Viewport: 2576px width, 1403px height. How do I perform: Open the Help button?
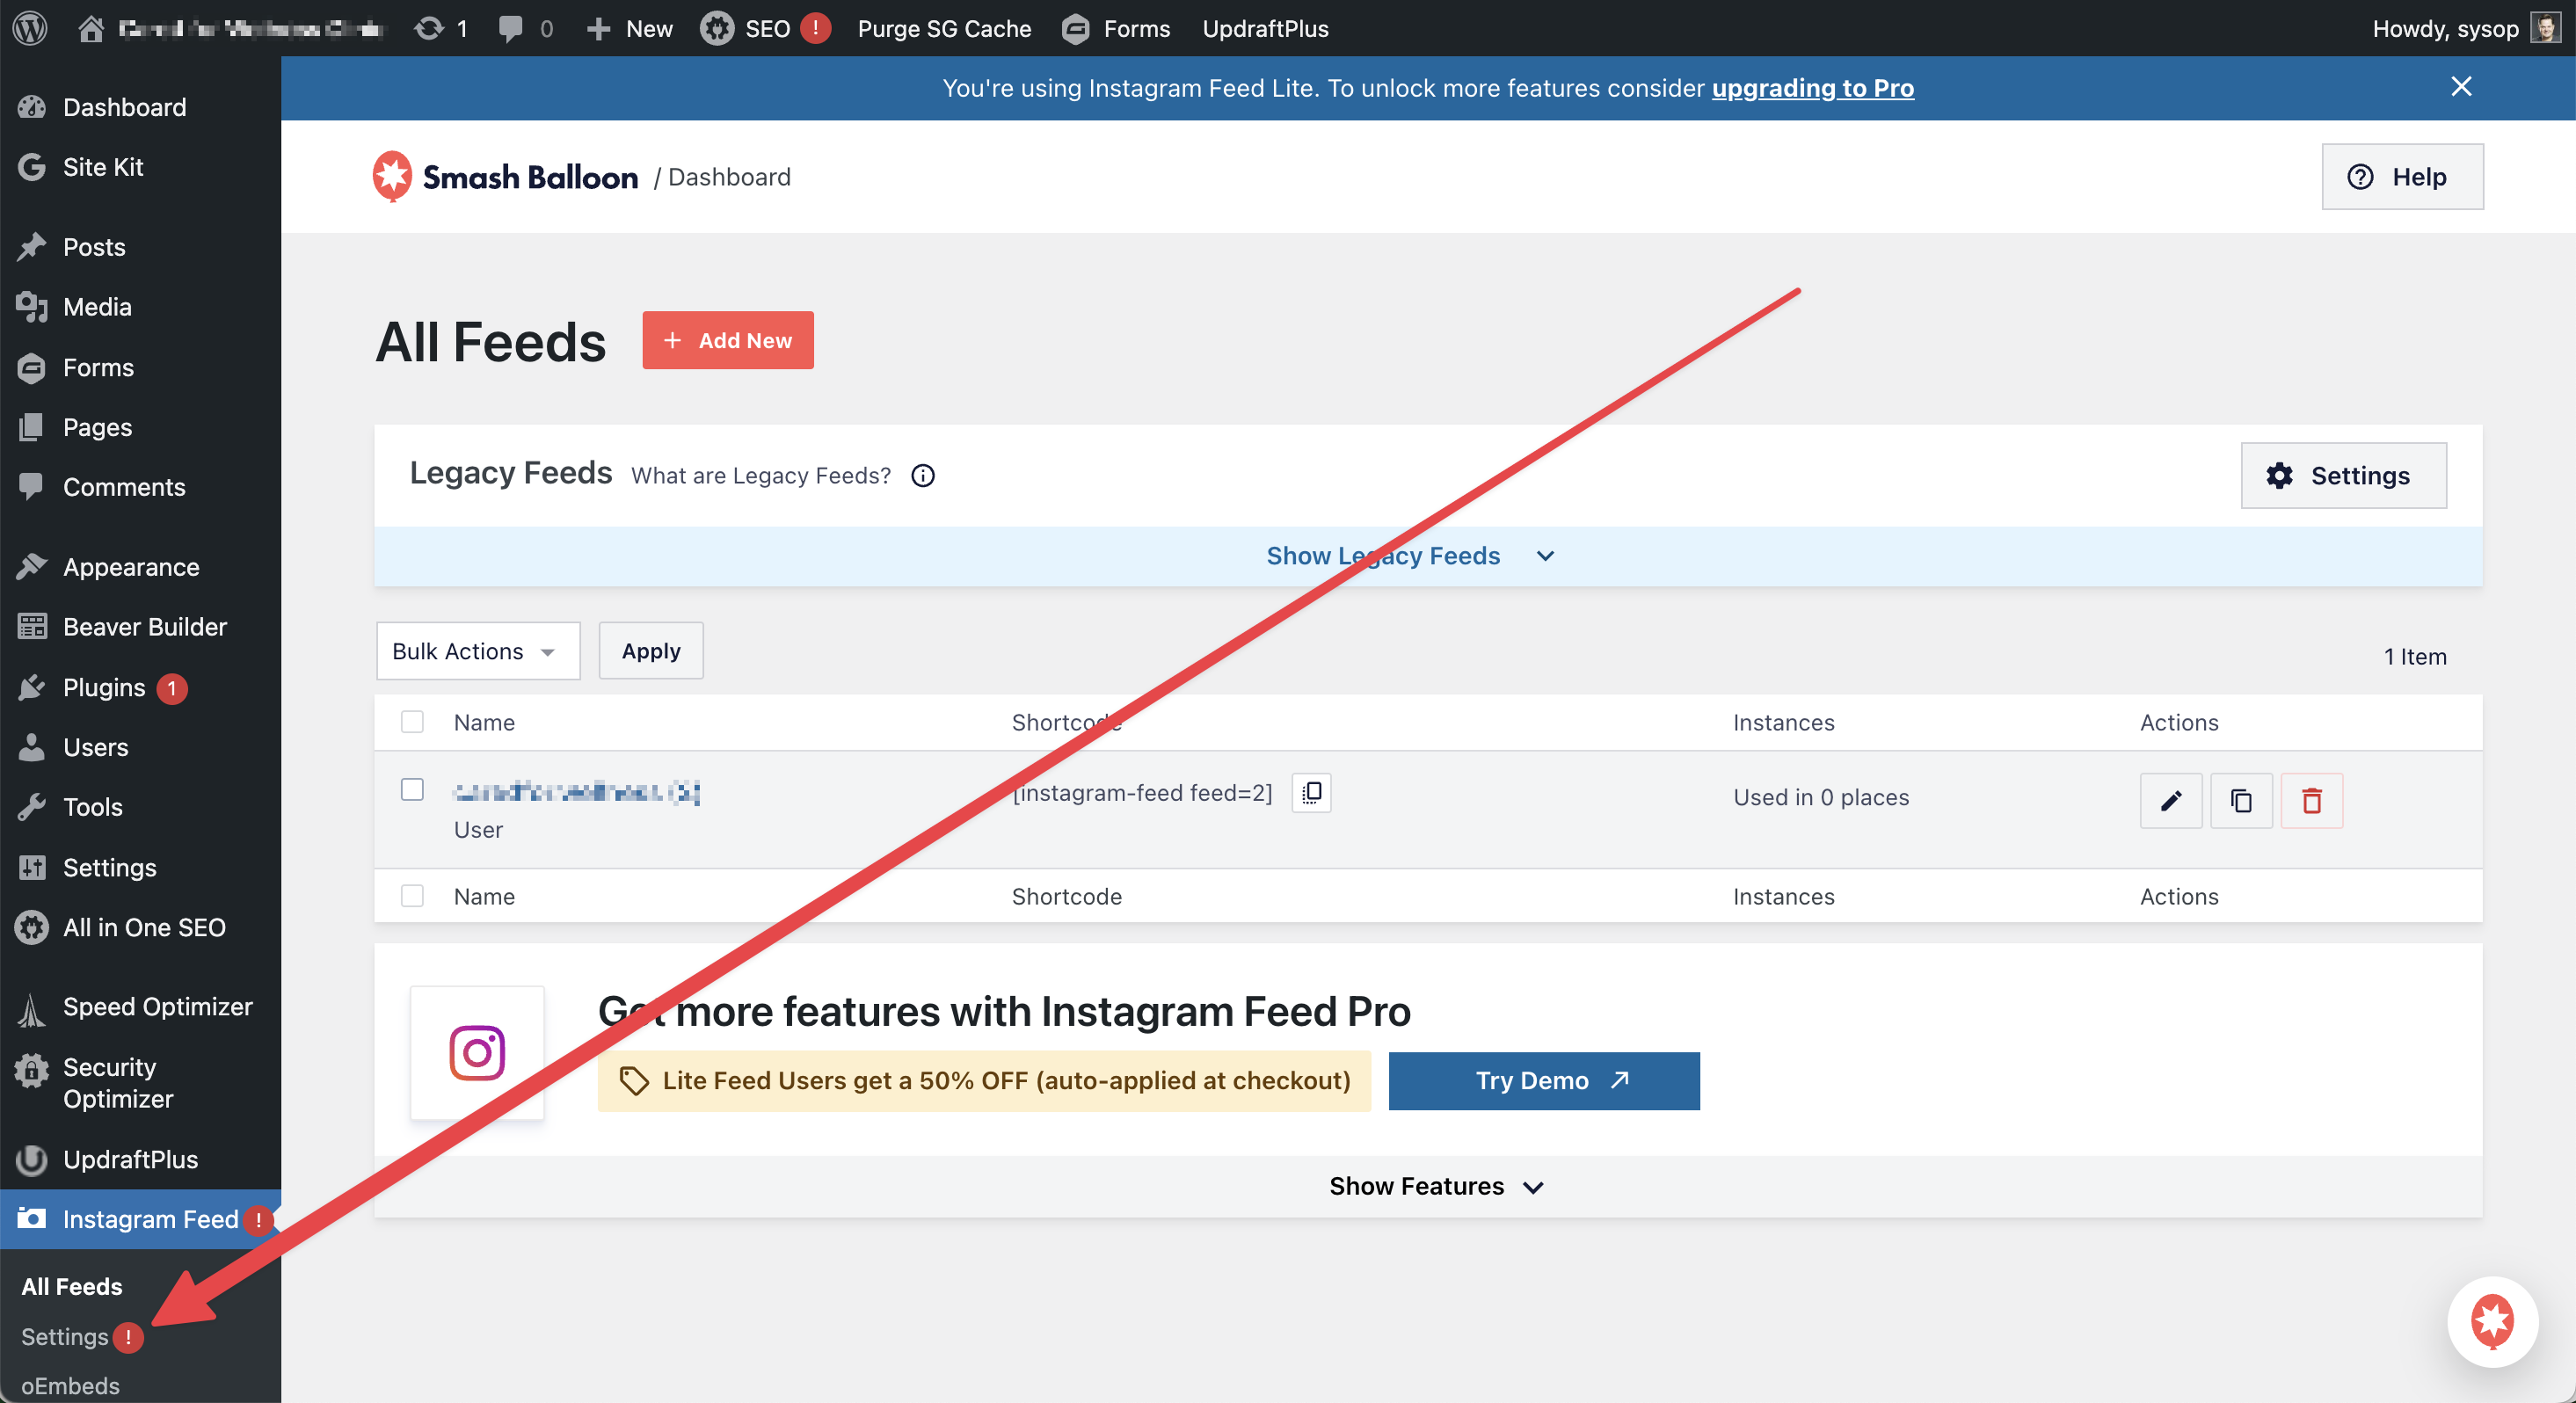tap(2402, 176)
